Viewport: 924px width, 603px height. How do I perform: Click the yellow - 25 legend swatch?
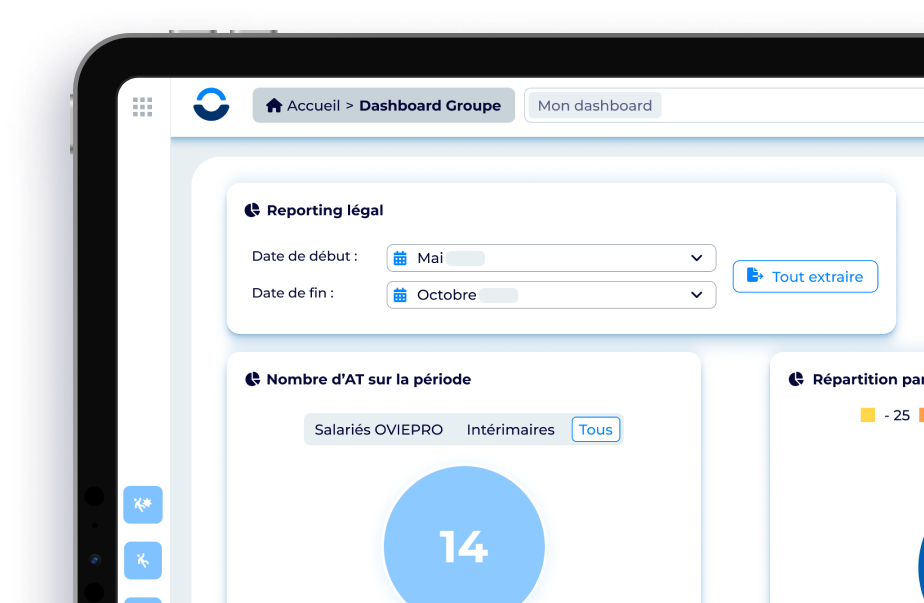tap(867, 415)
